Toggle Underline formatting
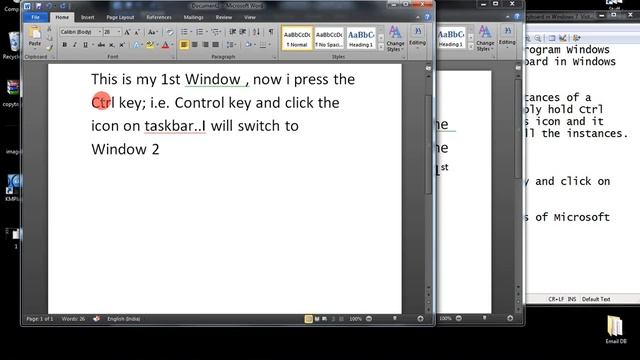Screen dimensions: 640x360 [x=85, y=45]
